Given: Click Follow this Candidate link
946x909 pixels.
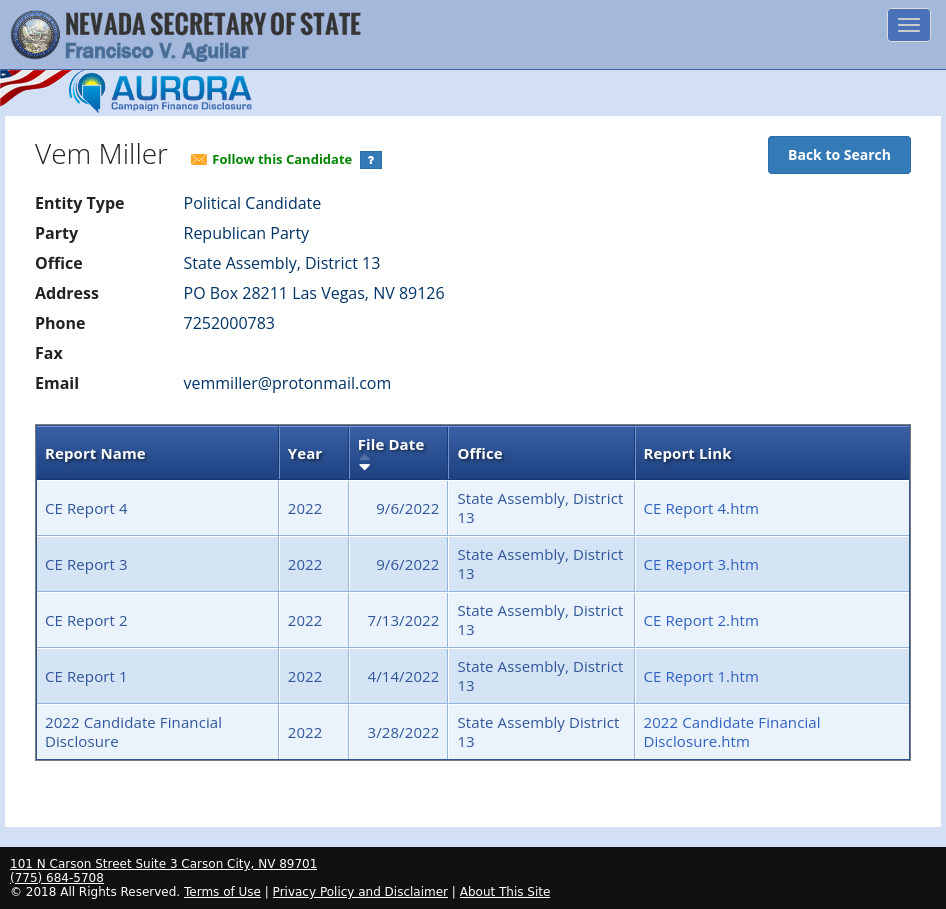Looking at the screenshot, I should click(x=282, y=159).
